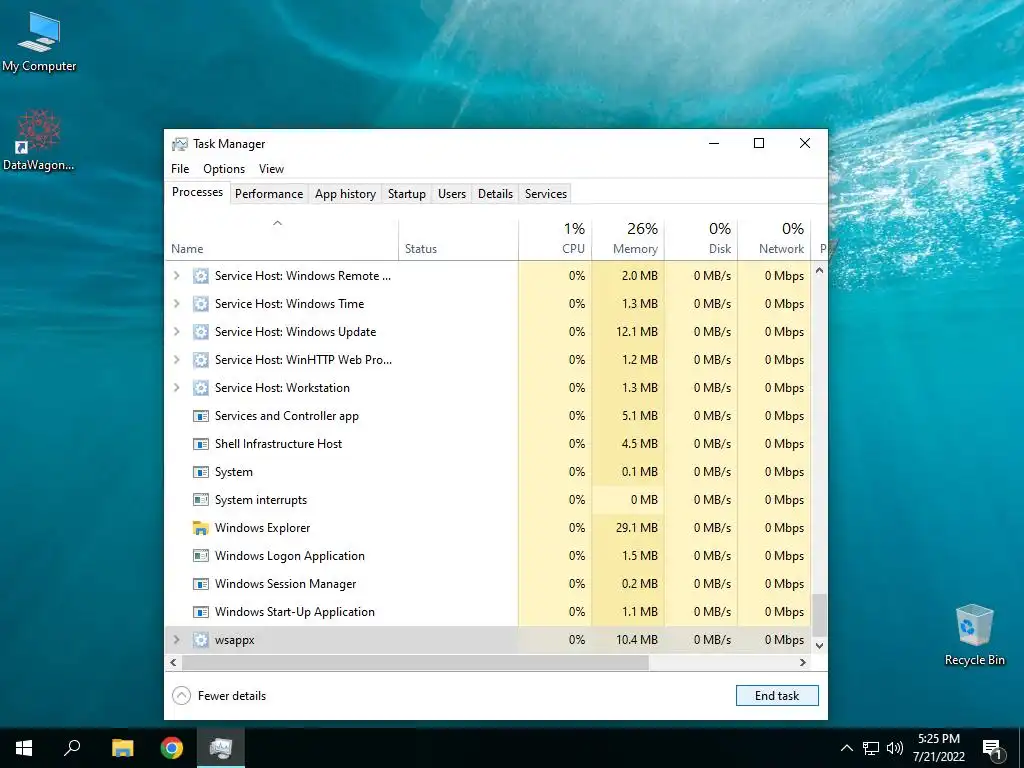The height and width of the screenshot is (768, 1024).
Task: Switch to the Performance tab
Action: (x=269, y=194)
